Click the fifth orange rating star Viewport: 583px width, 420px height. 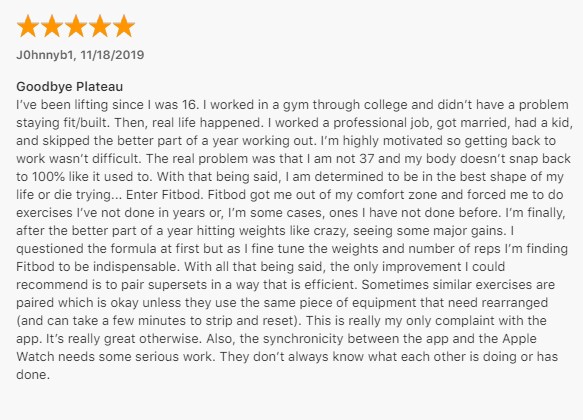(x=124, y=26)
